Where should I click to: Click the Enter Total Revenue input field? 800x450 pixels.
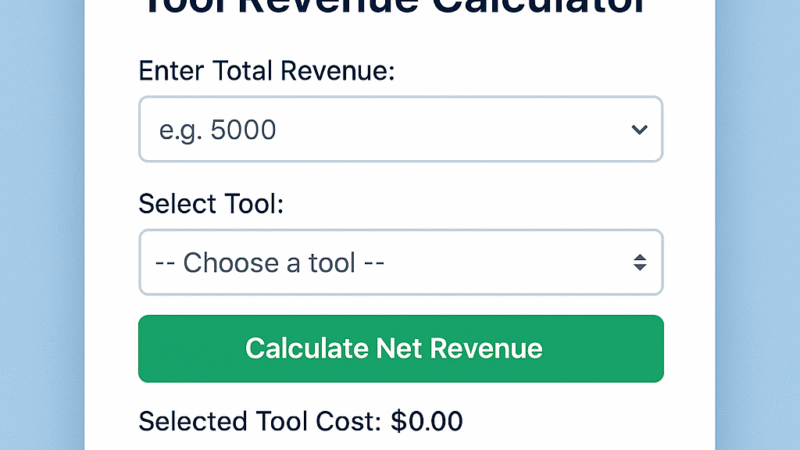tap(400, 129)
